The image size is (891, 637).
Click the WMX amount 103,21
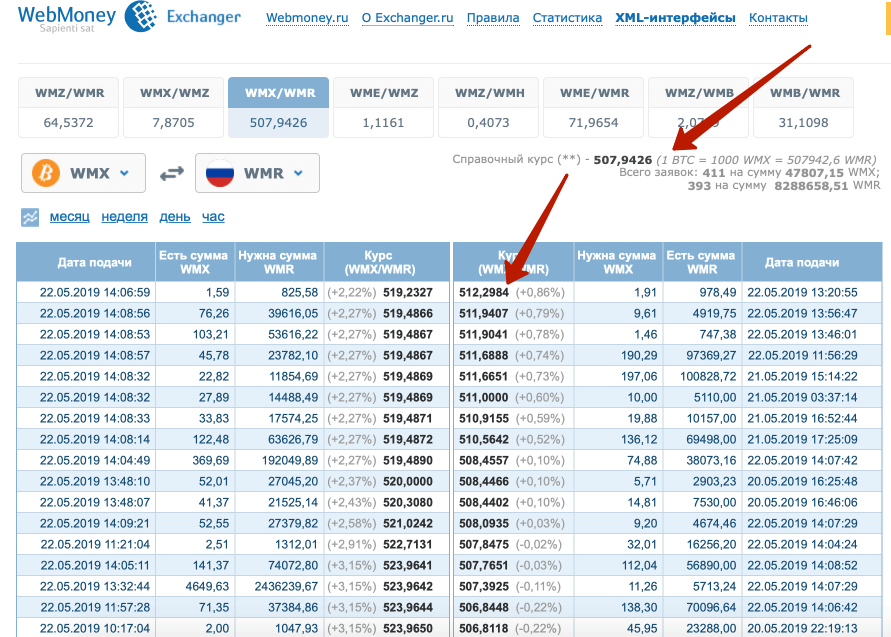click(x=211, y=335)
